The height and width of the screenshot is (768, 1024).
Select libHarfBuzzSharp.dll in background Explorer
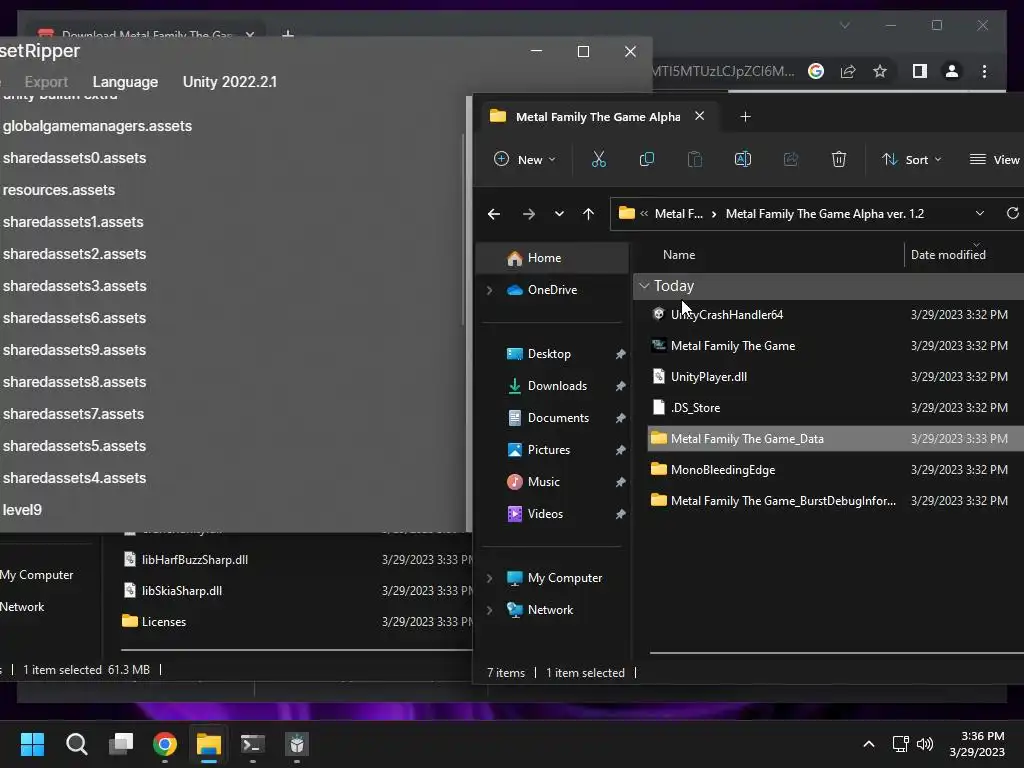click(195, 560)
